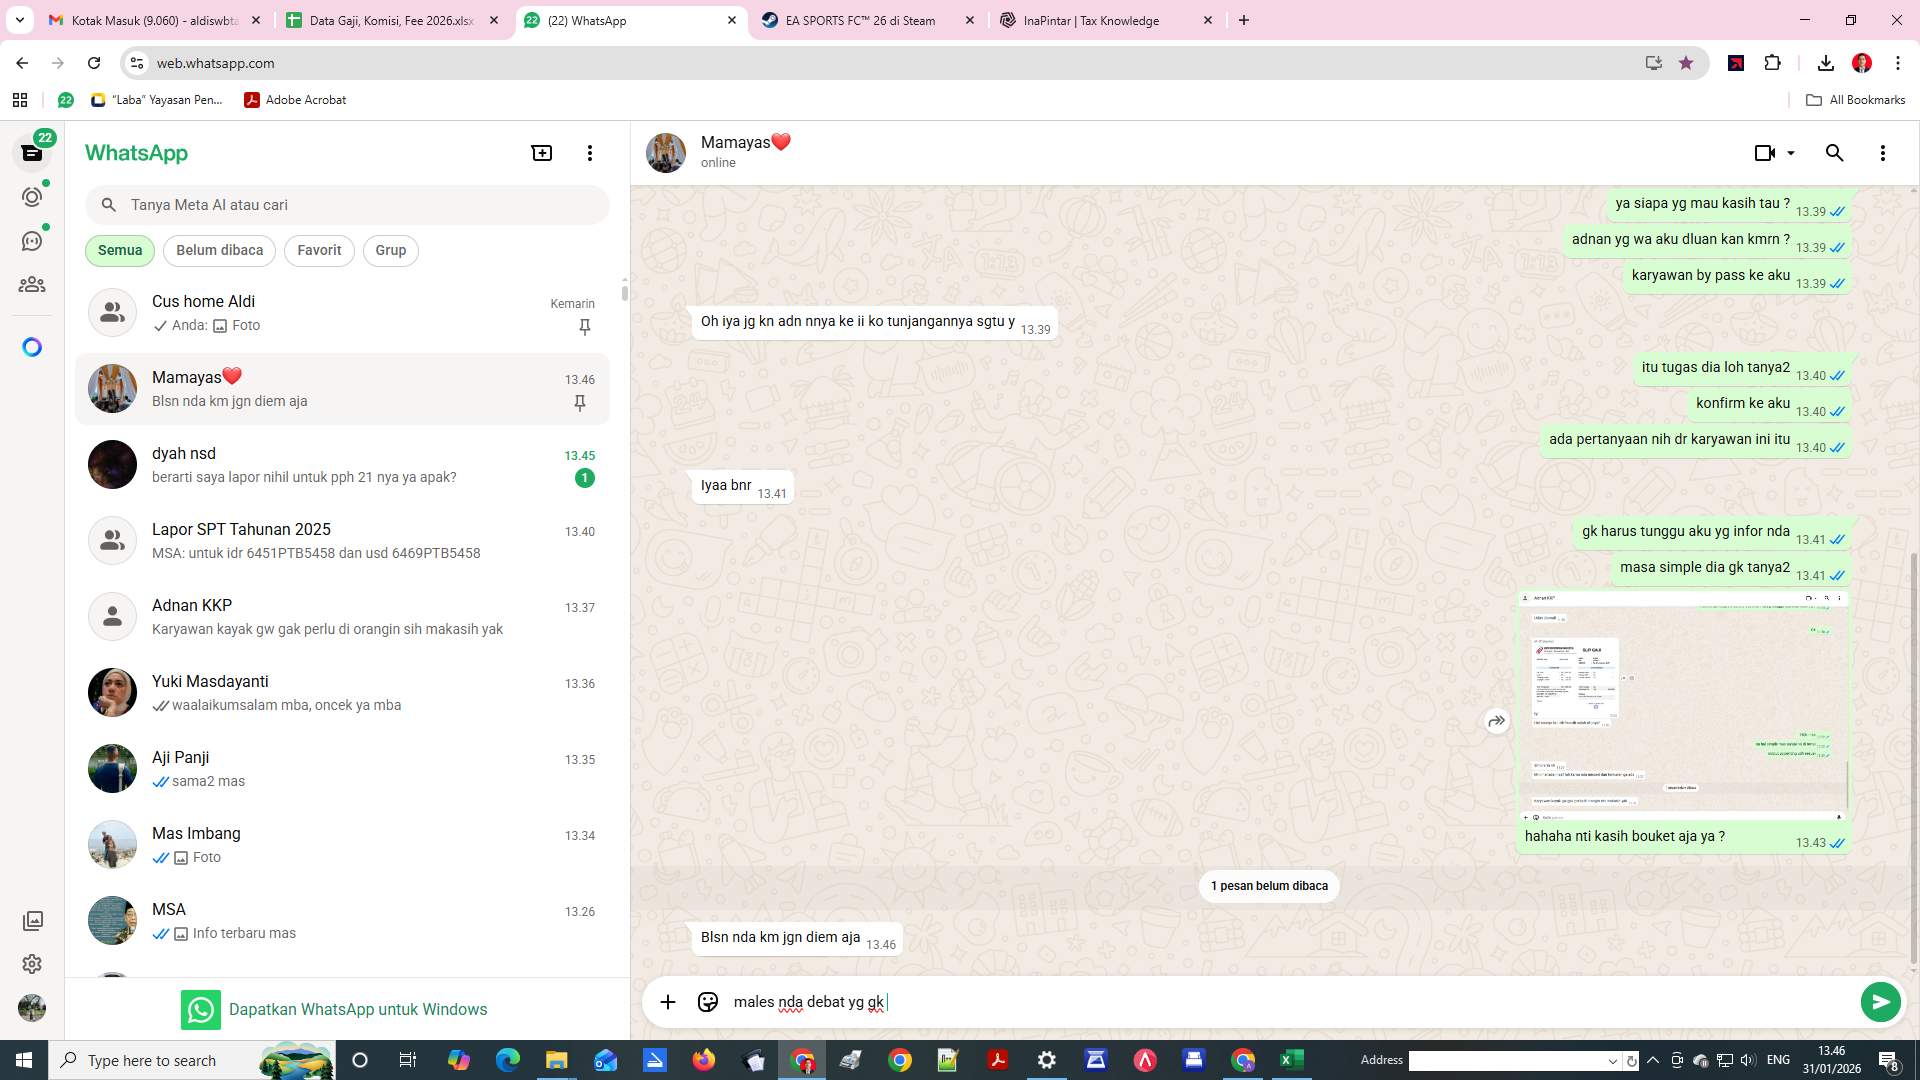Screen dimensions: 1920x1080
Task: Toggle the Favorit chat filter
Action: [x=319, y=250]
